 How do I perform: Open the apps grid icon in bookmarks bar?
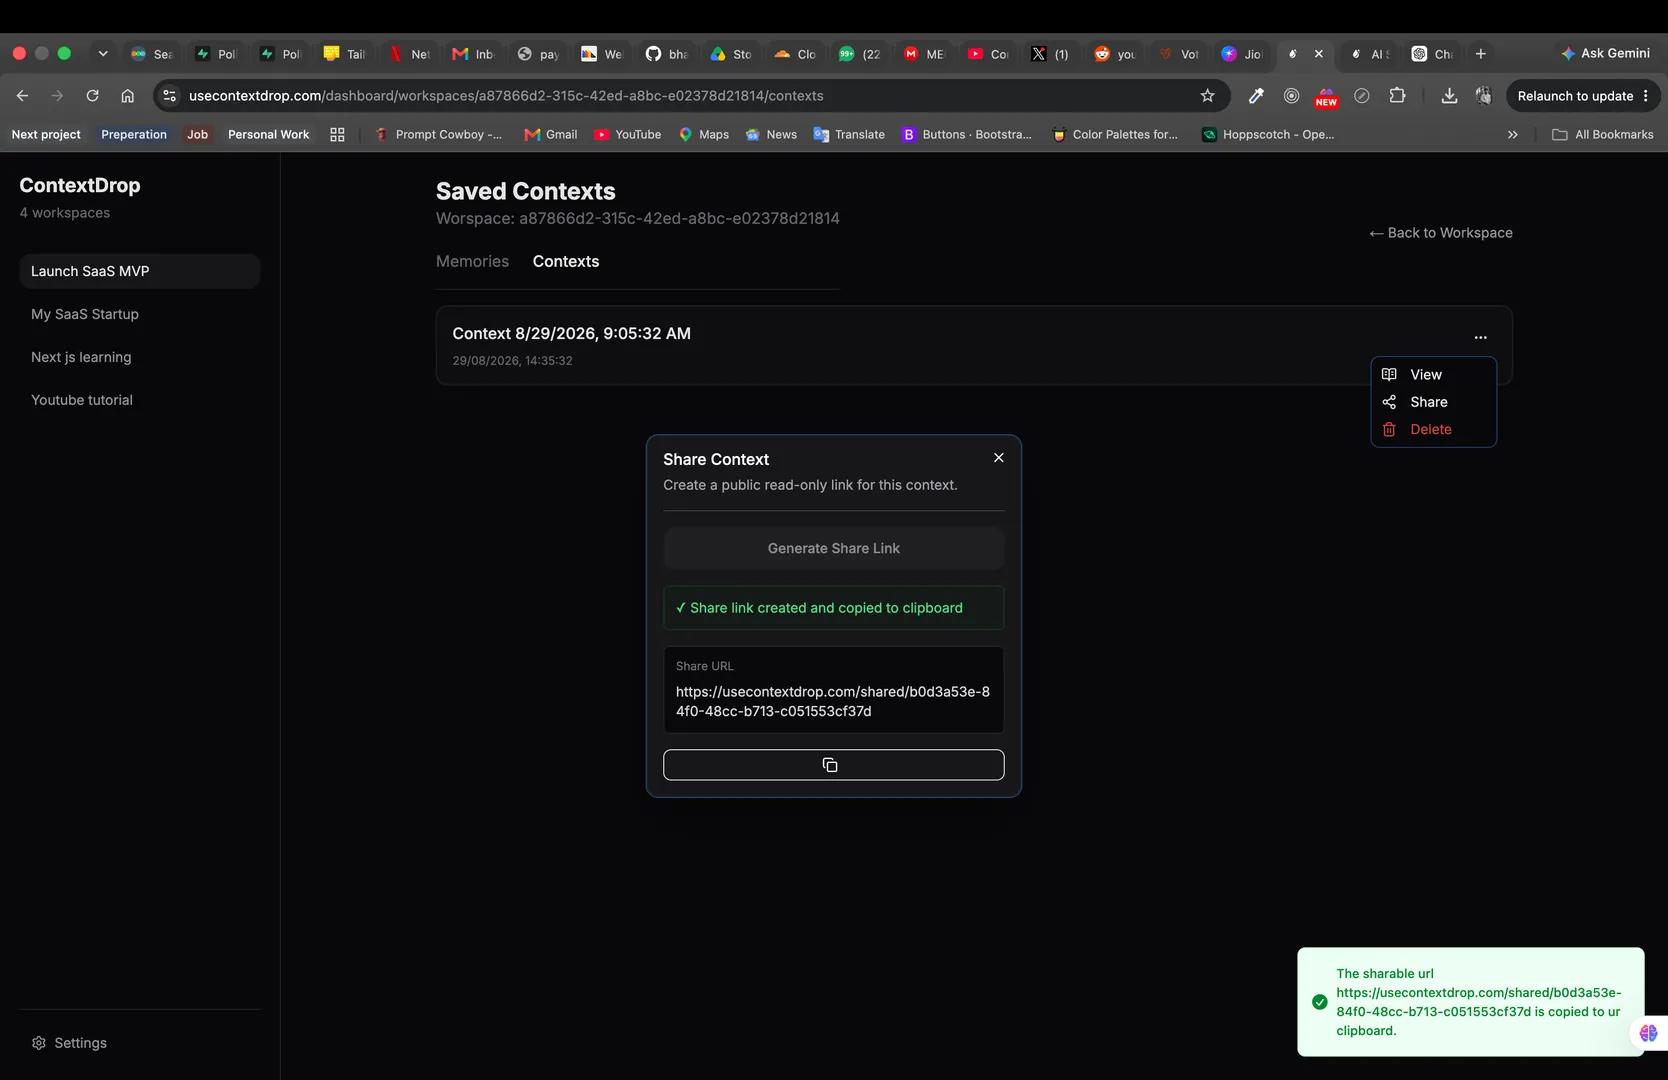337,134
